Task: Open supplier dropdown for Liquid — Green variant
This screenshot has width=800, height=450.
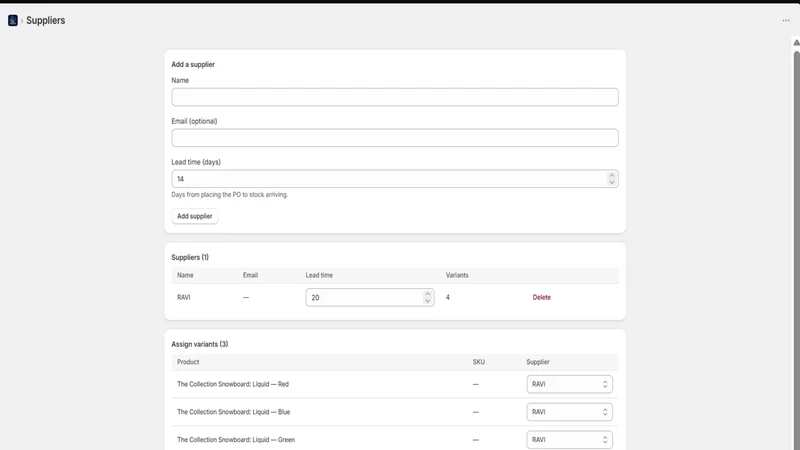Action: pos(569,439)
